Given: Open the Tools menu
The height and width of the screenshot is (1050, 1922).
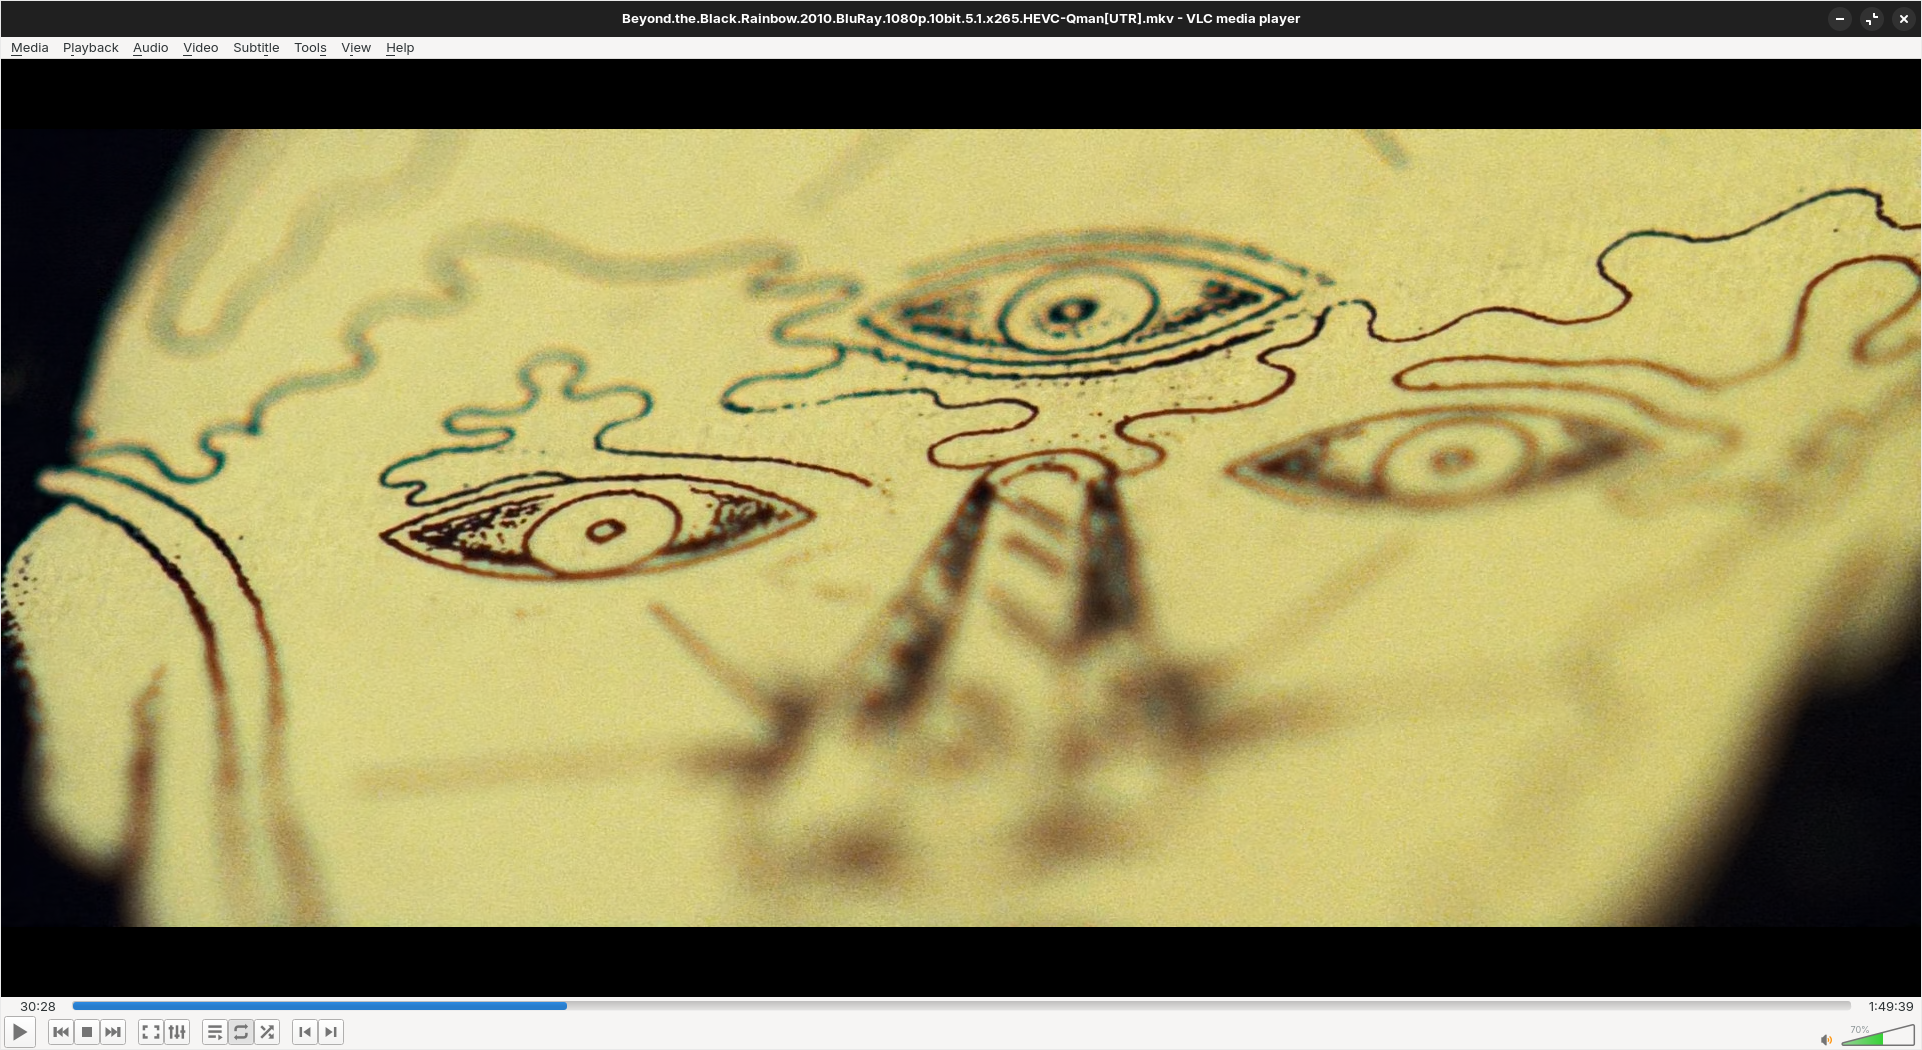Looking at the screenshot, I should coord(310,48).
